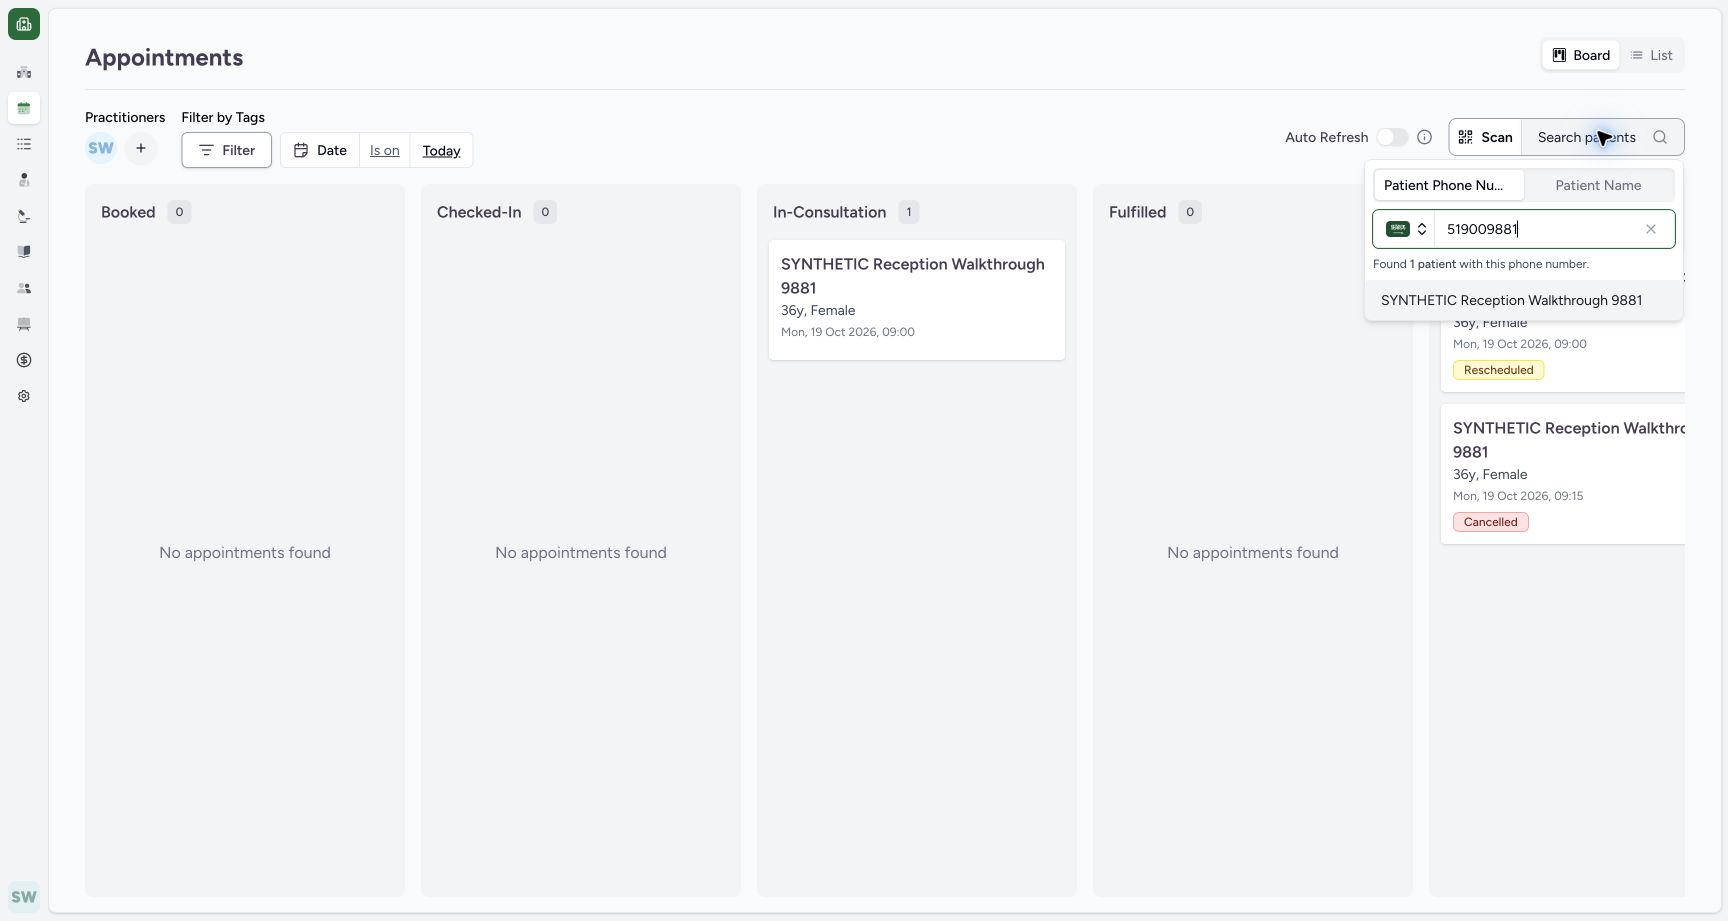Click the Appointments page heading
The height and width of the screenshot is (921, 1728).
(164, 57)
